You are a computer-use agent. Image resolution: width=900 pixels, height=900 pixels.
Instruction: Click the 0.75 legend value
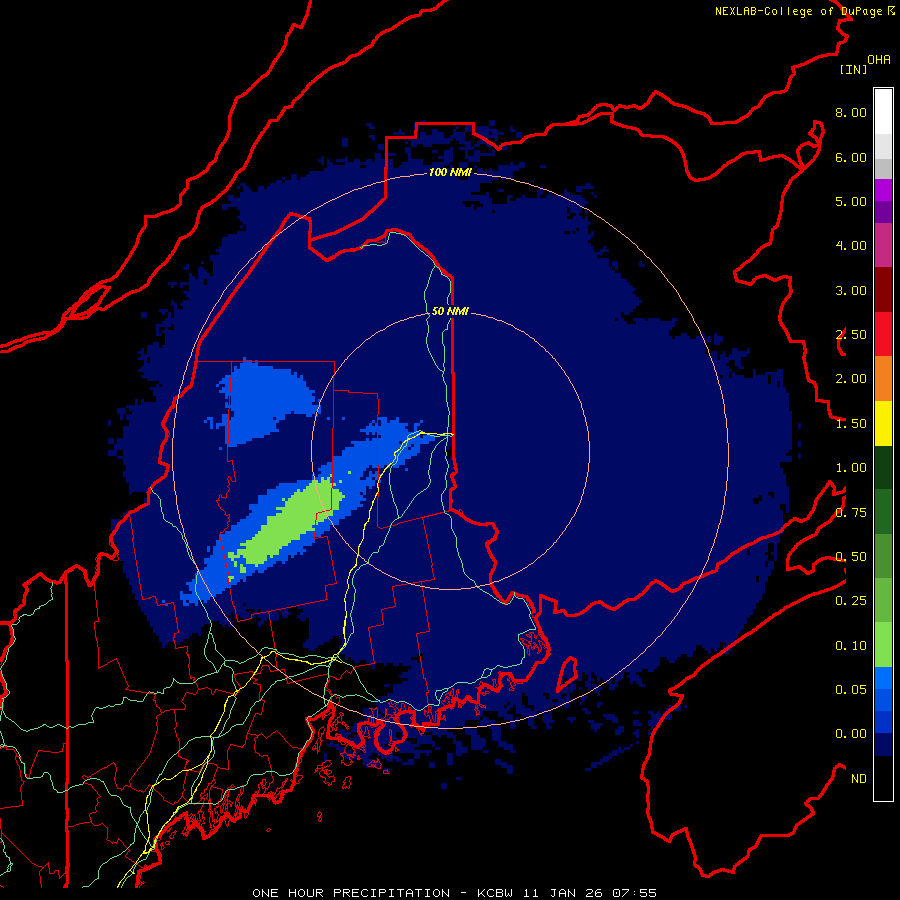pyautogui.click(x=851, y=513)
